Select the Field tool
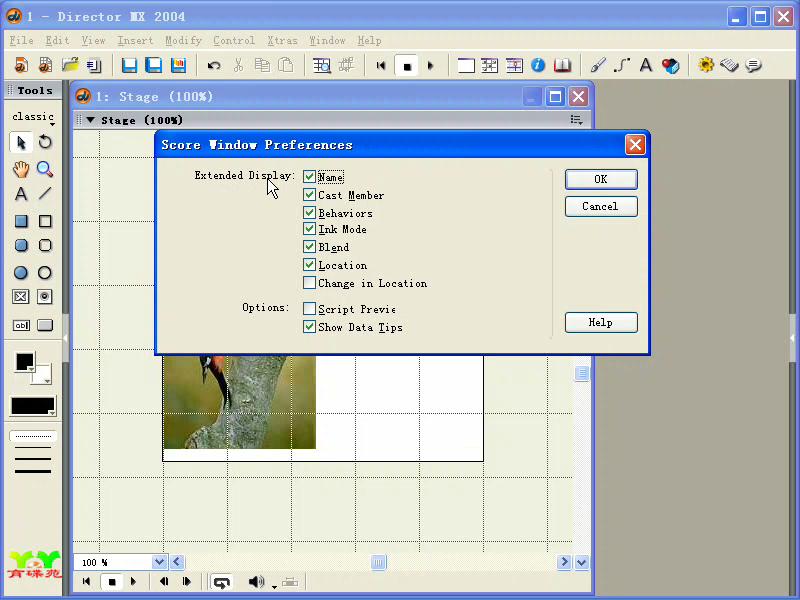This screenshot has height=600, width=800. (21, 325)
